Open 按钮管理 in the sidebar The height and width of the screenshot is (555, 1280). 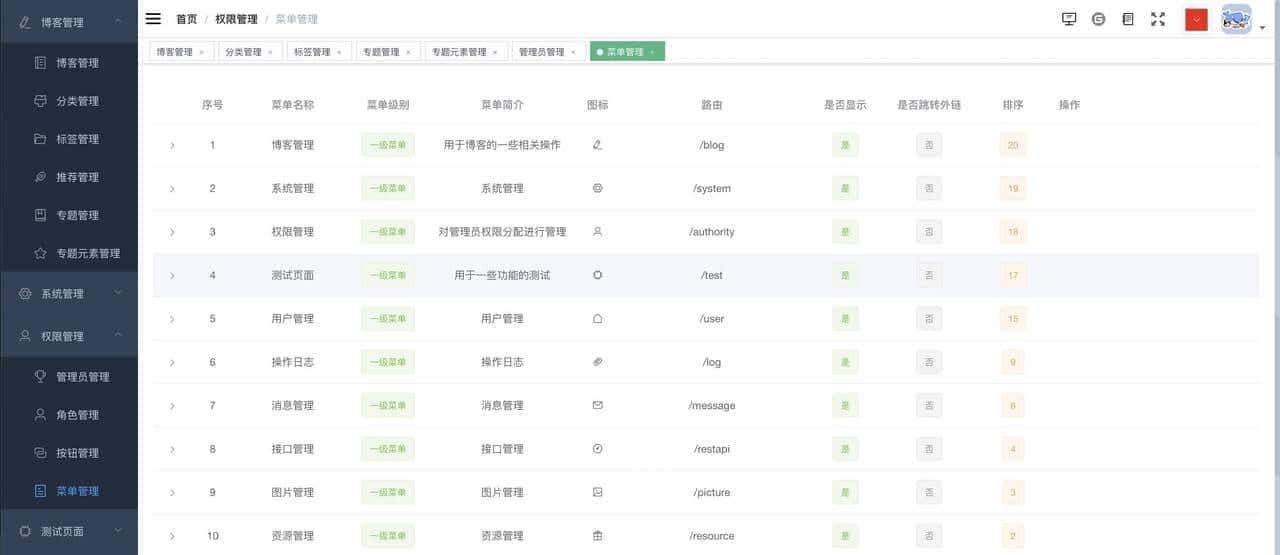[x=69, y=452]
